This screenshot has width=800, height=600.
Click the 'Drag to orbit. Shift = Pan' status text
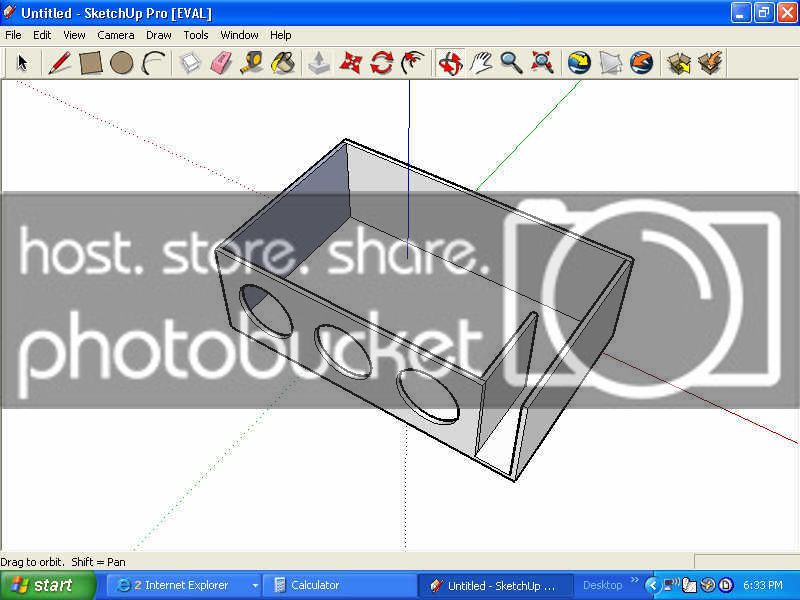pos(63,562)
